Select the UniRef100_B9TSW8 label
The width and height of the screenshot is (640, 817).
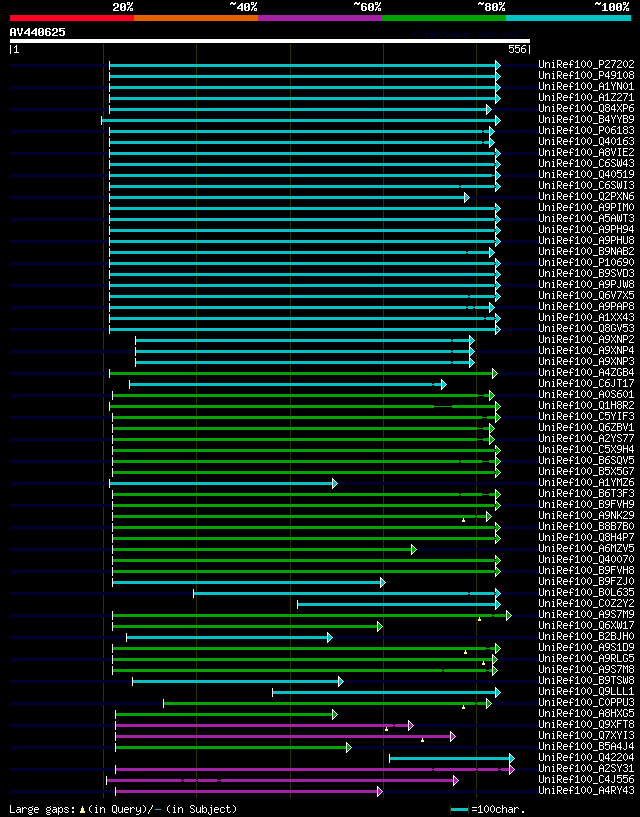click(586, 680)
